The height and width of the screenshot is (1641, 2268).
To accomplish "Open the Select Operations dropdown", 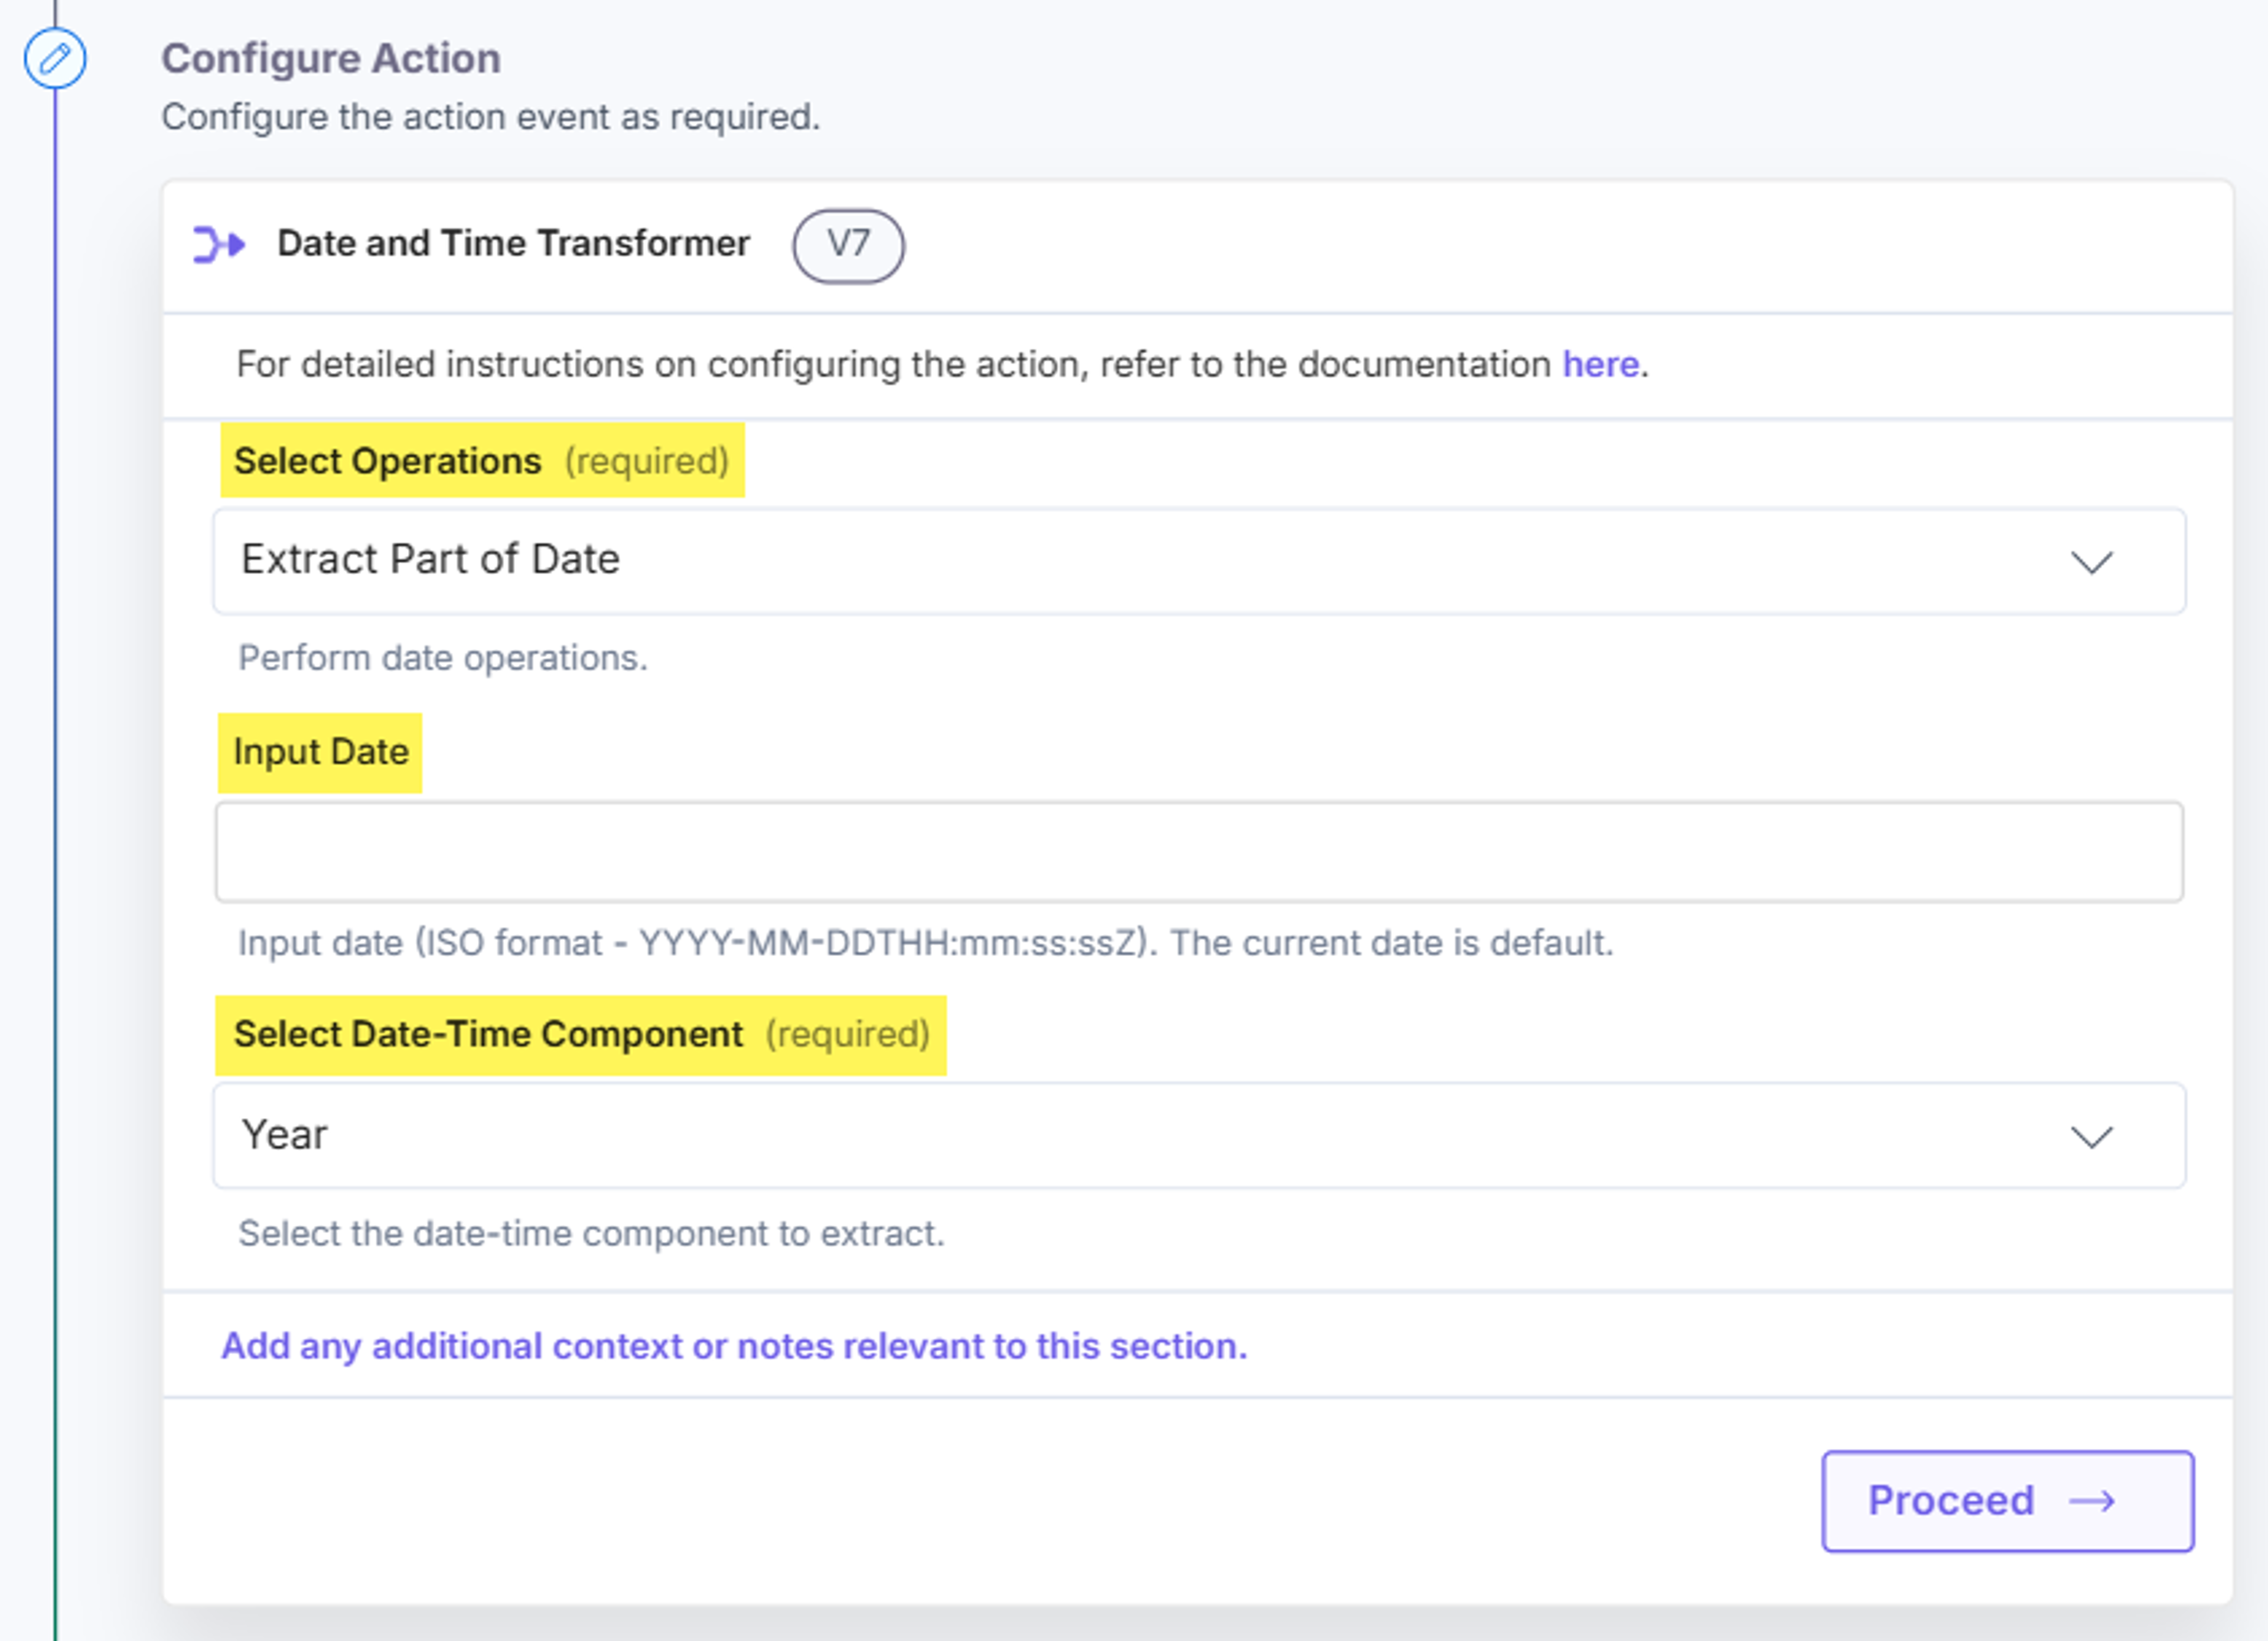I will pos(1199,561).
